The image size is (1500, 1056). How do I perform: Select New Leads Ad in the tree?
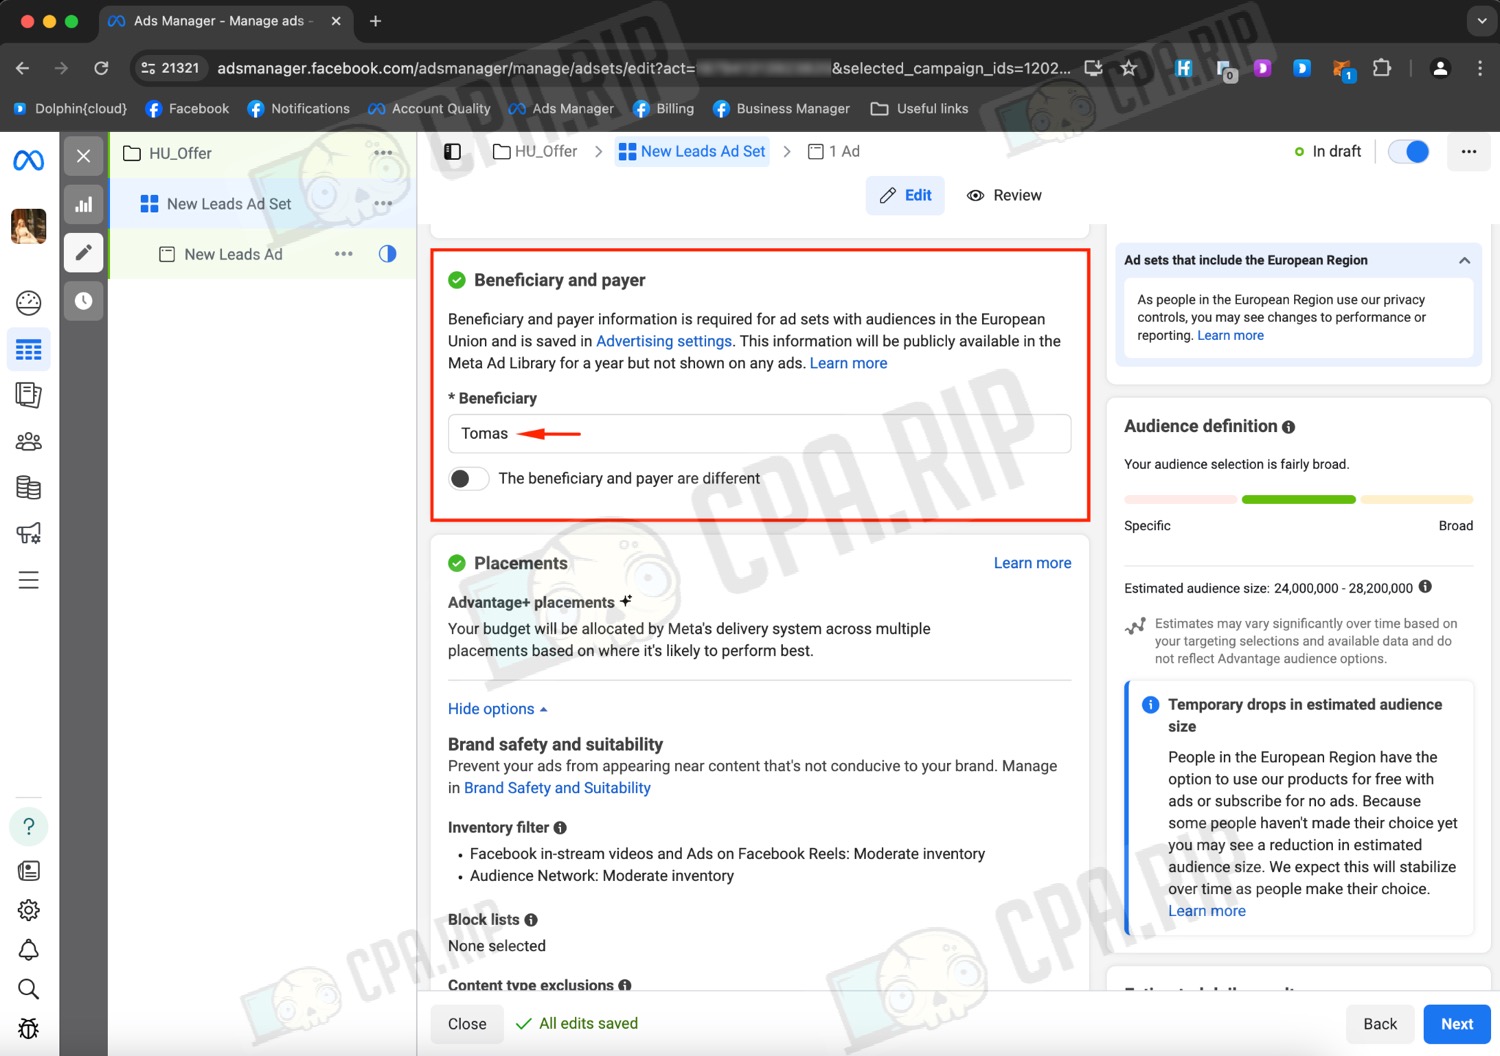(x=233, y=254)
